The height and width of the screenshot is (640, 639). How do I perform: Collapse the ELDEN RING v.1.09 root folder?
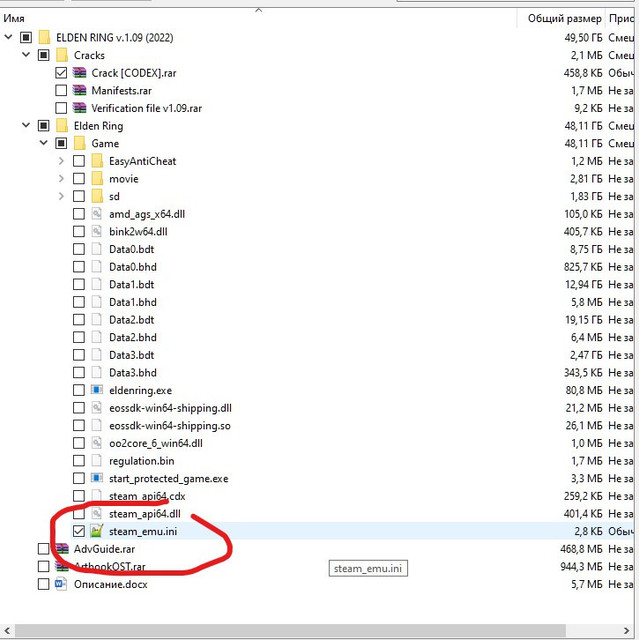point(9,38)
